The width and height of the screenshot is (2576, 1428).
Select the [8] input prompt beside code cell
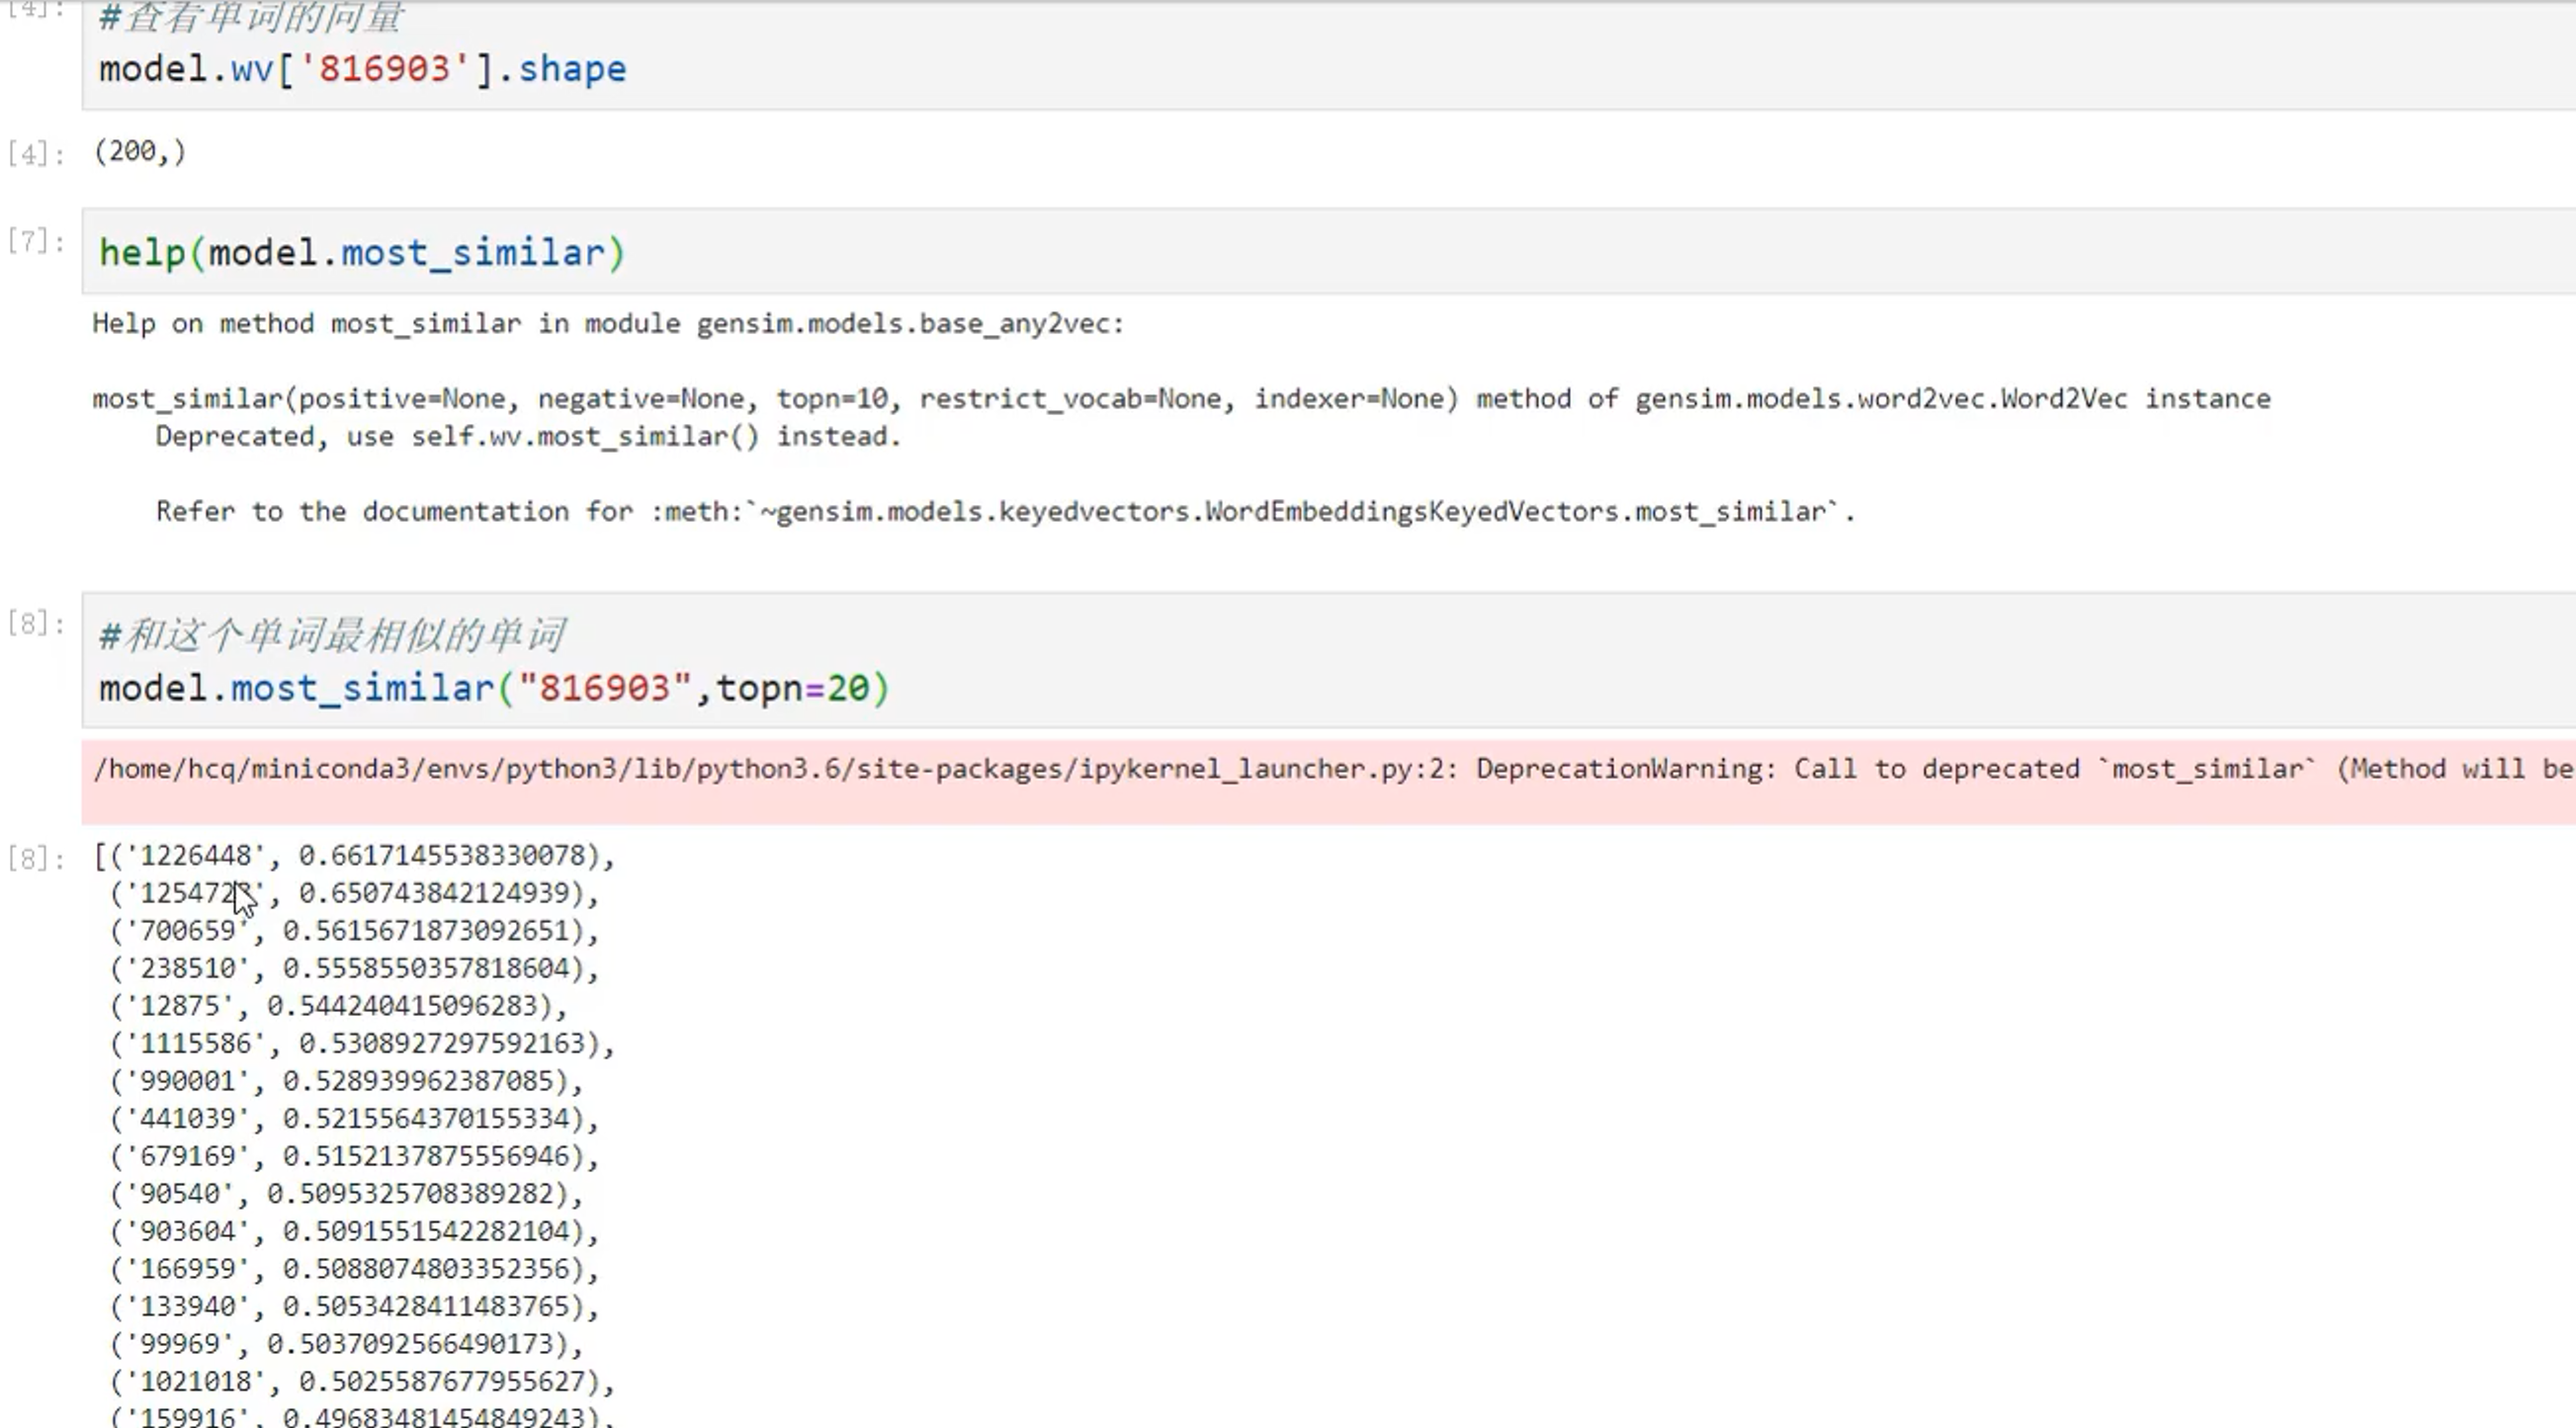35,624
